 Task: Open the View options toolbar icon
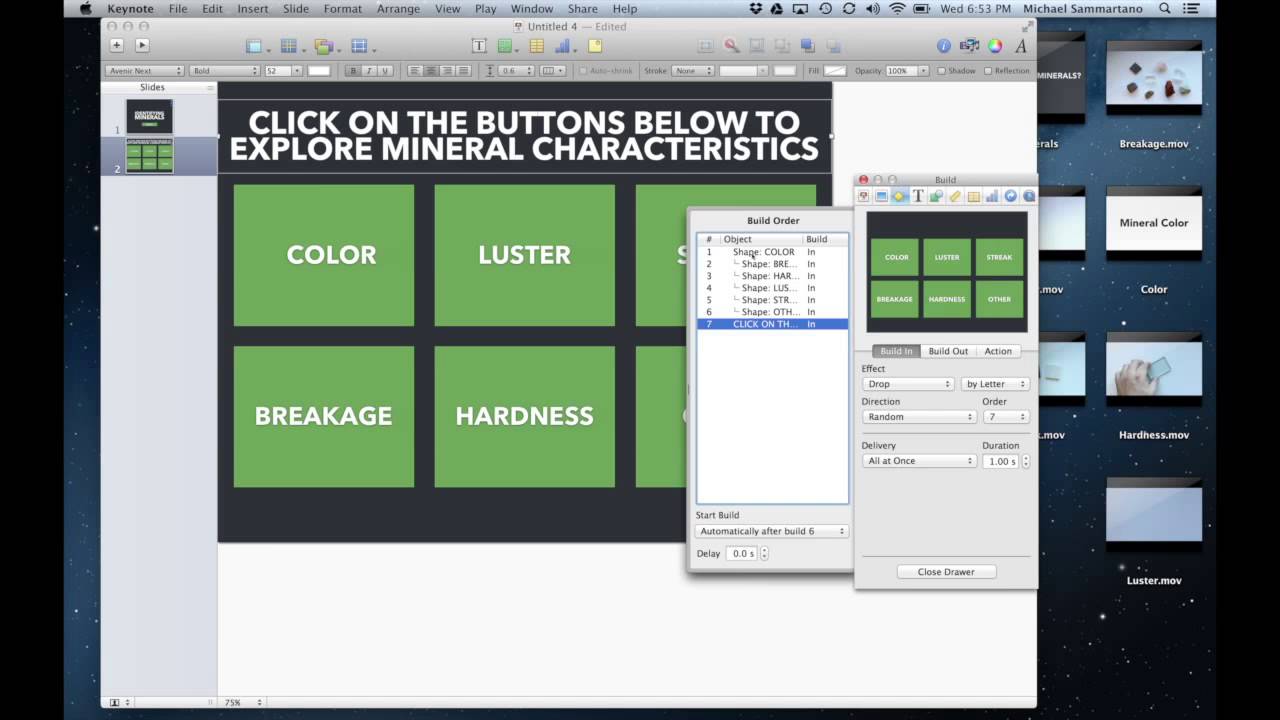click(256, 46)
